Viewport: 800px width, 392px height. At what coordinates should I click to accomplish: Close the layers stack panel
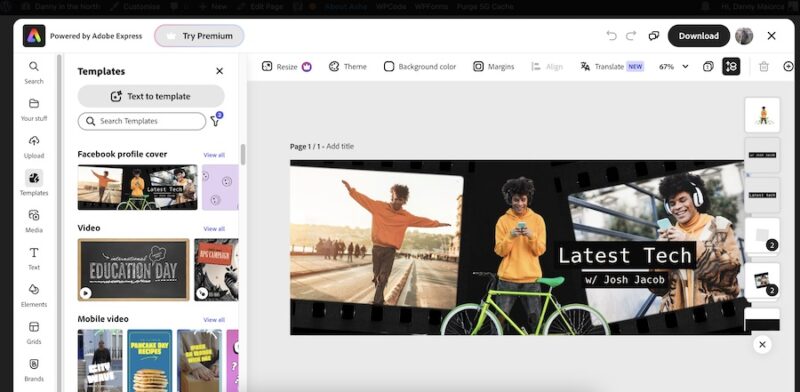coord(762,345)
